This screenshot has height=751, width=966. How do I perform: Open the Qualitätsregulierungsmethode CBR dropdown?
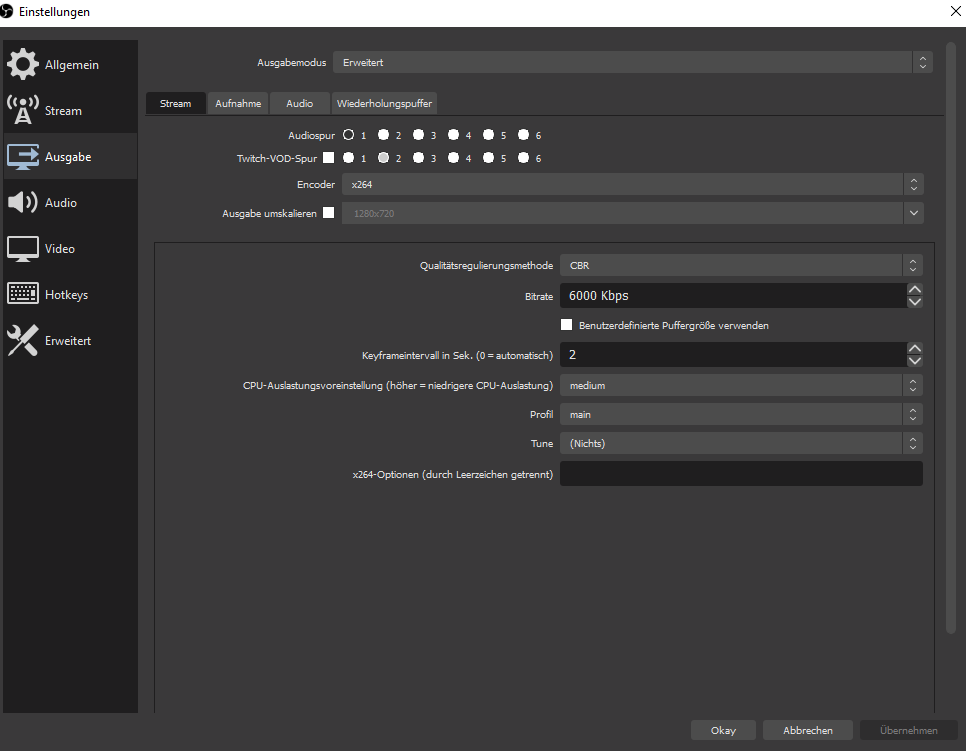coord(741,266)
